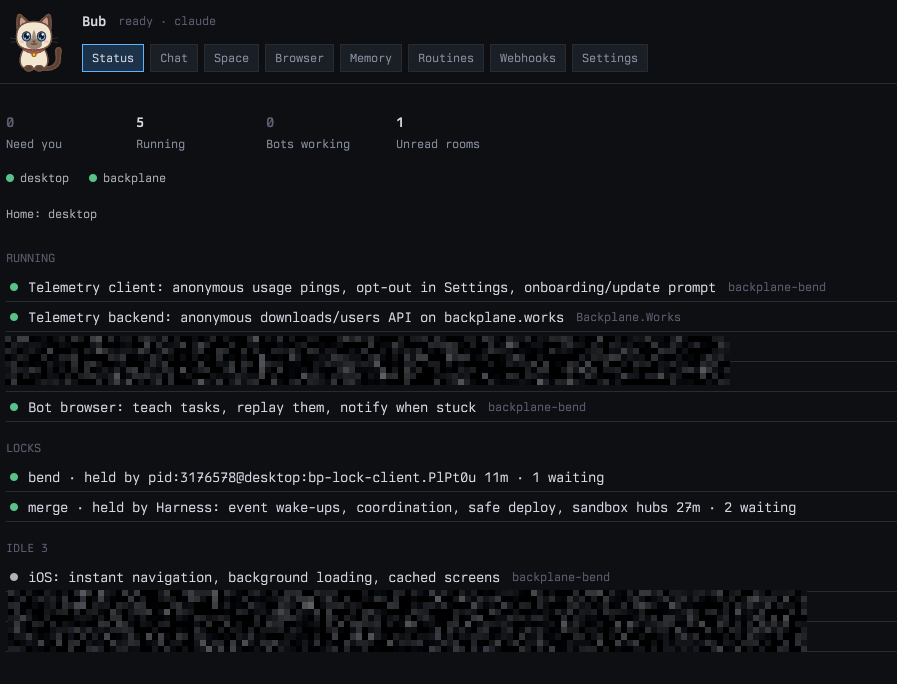
Task: Click the status dot beside bend lock
Action: [14, 477]
